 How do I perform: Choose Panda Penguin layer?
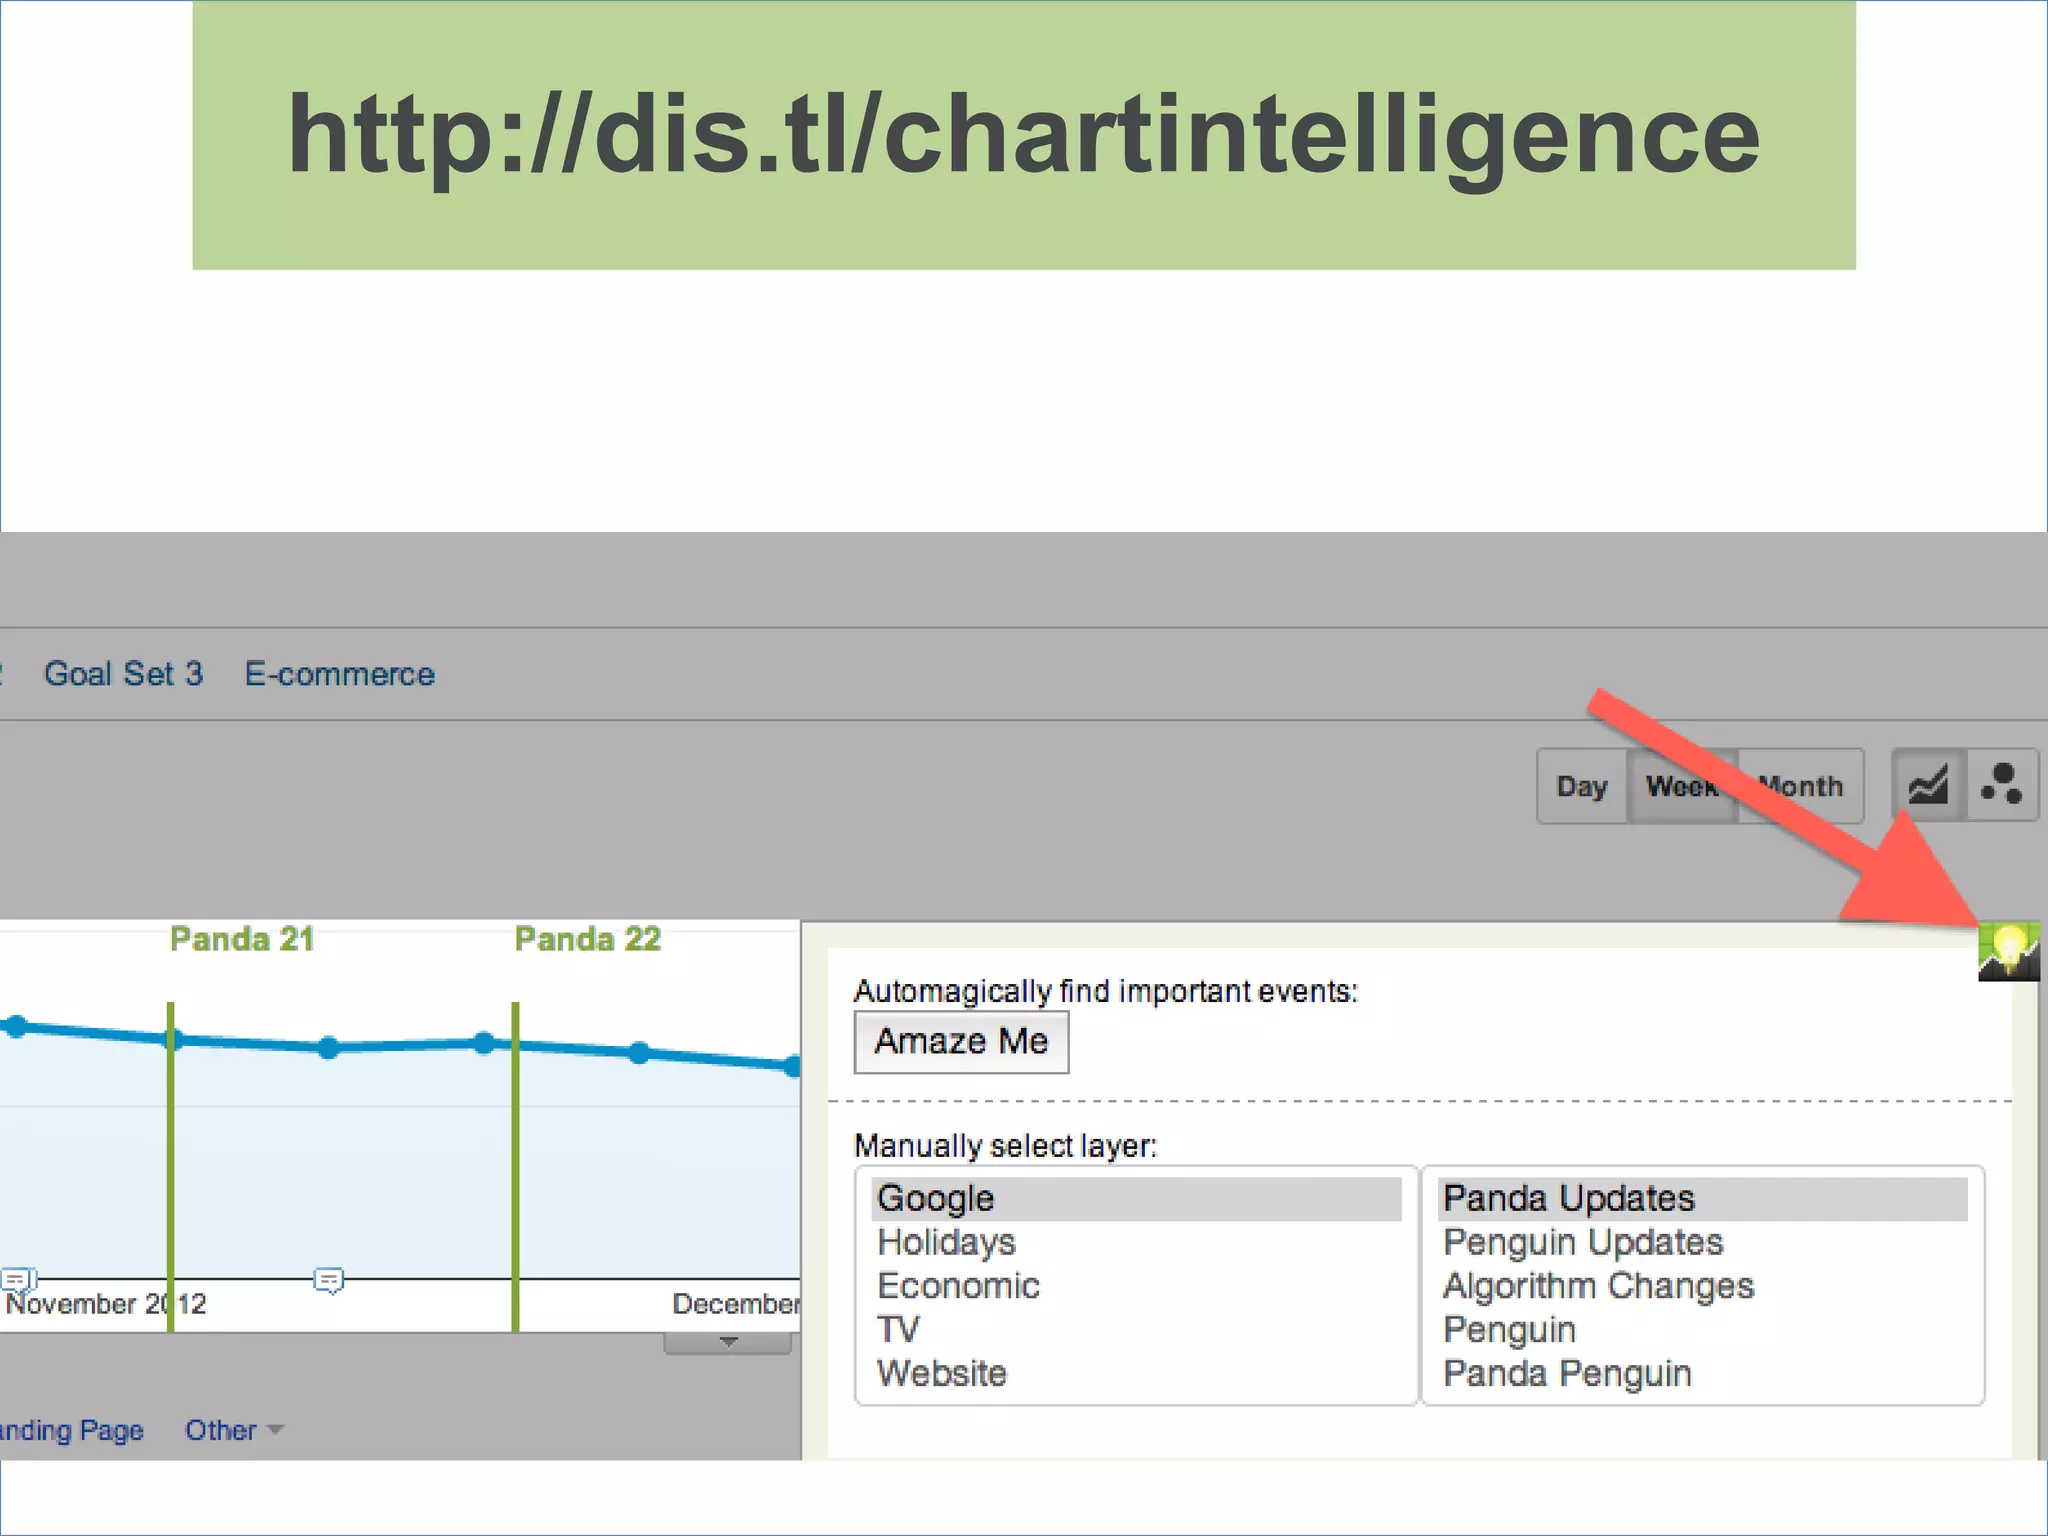coord(1702,1374)
